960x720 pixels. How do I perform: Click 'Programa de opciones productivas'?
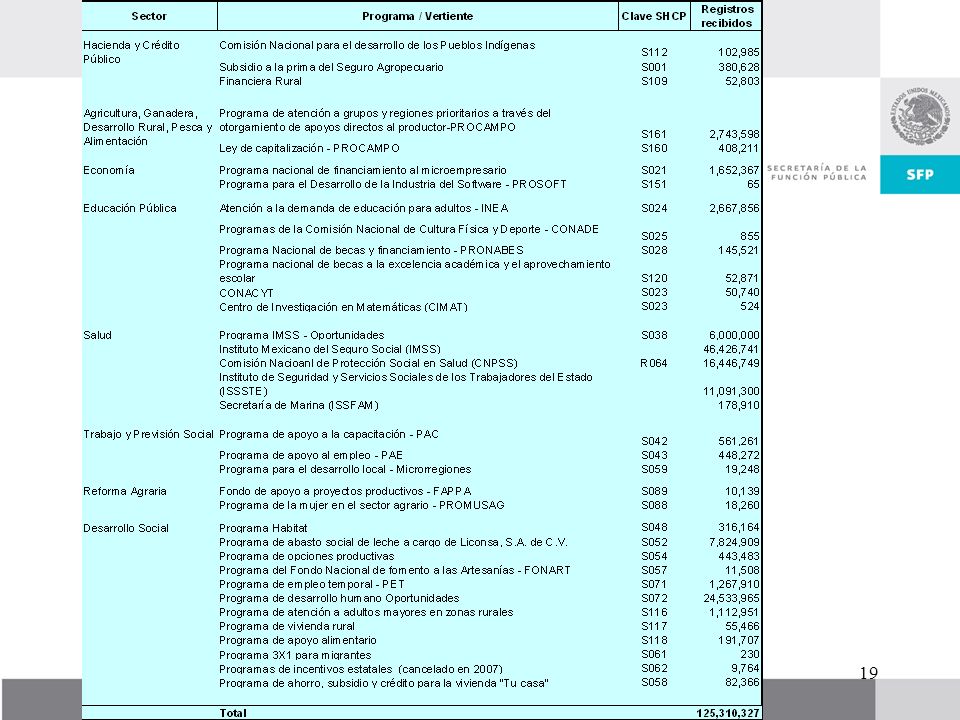tap(307, 556)
